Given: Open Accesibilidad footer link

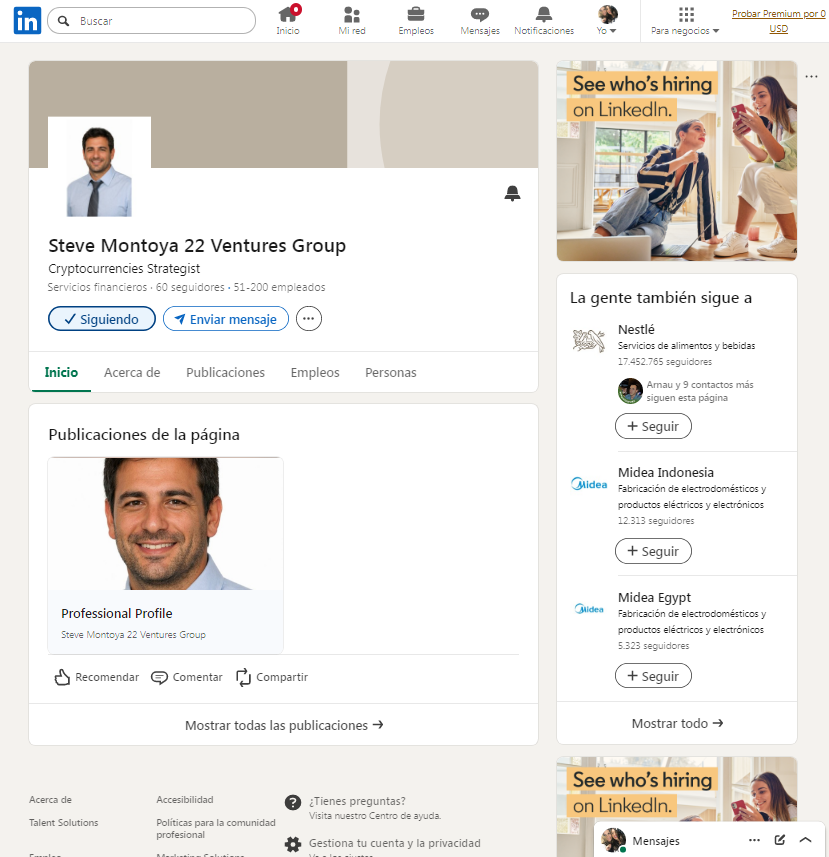Looking at the screenshot, I should (185, 800).
